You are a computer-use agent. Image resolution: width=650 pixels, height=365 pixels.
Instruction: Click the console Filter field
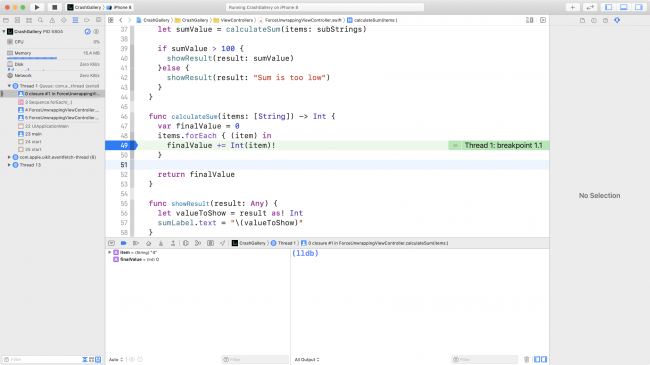(485, 359)
